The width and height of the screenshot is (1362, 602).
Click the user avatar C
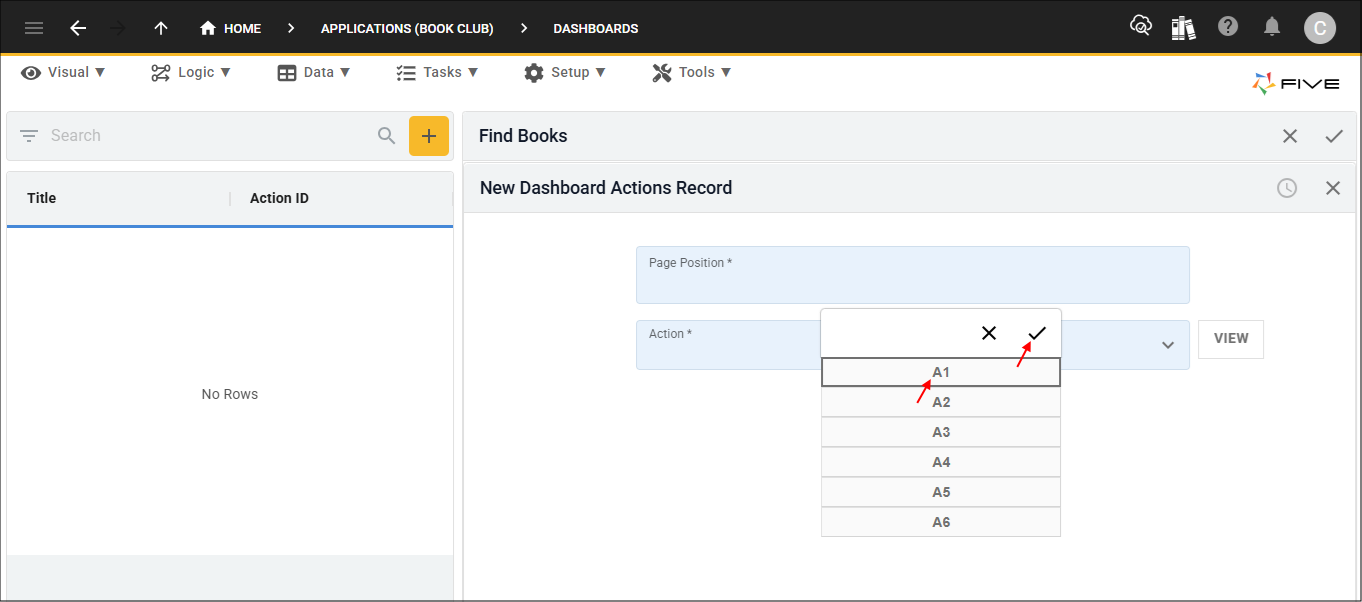point(1319,28)
